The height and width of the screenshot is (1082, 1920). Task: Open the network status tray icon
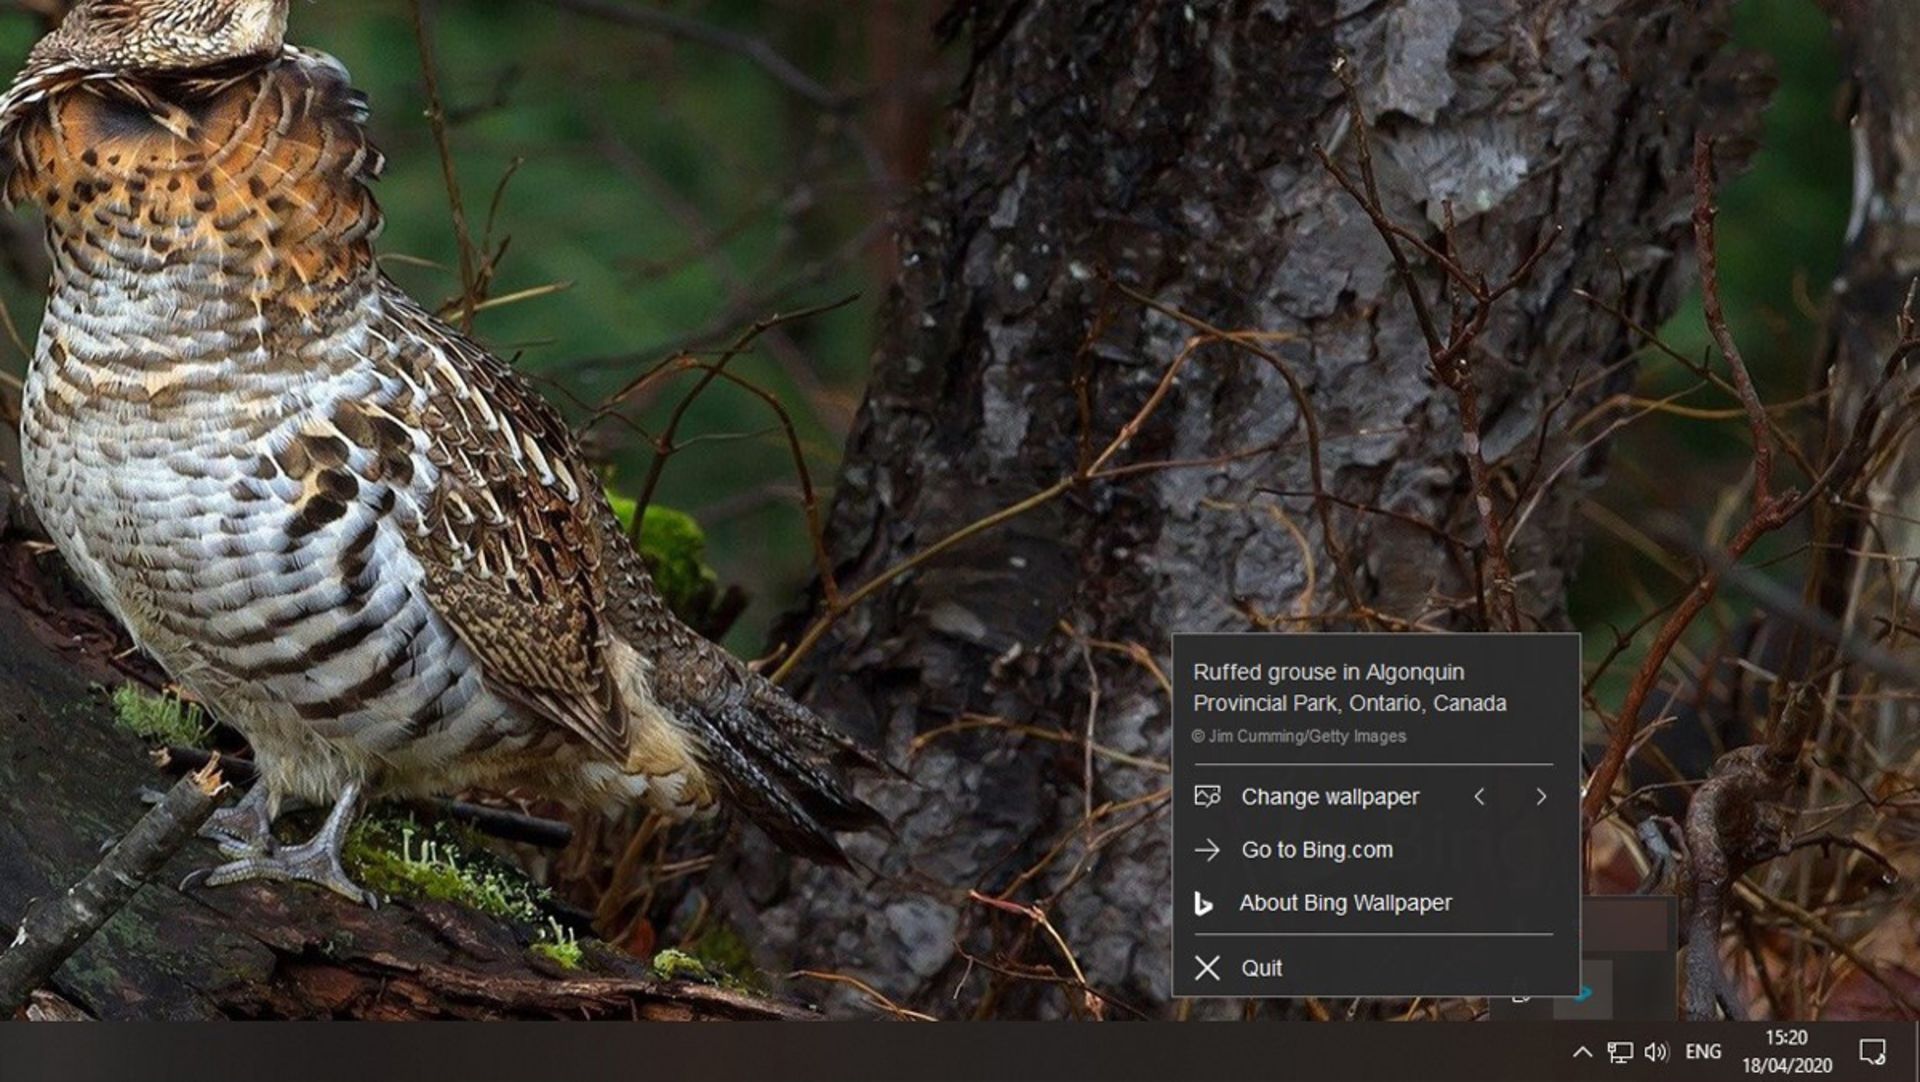pos(1619,1052)
